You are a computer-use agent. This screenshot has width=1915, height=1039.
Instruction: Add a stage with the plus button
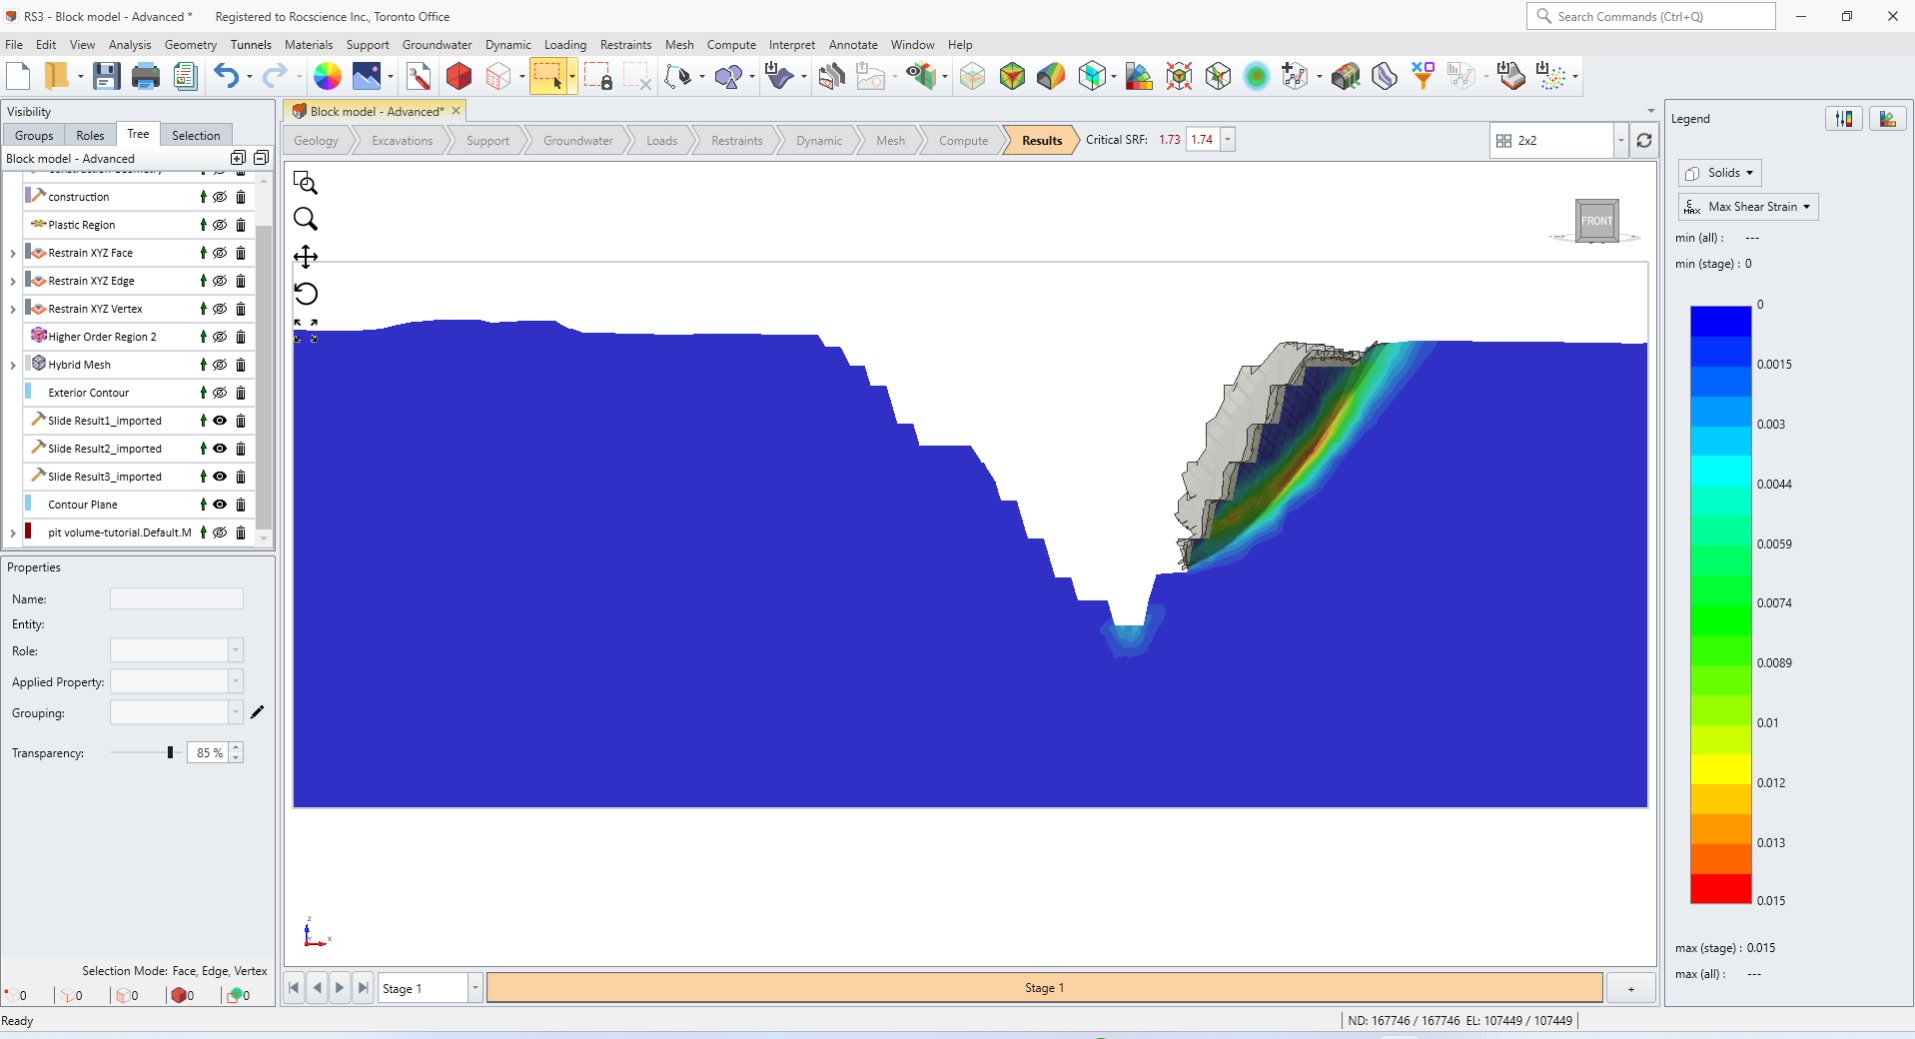(1630, 988)
